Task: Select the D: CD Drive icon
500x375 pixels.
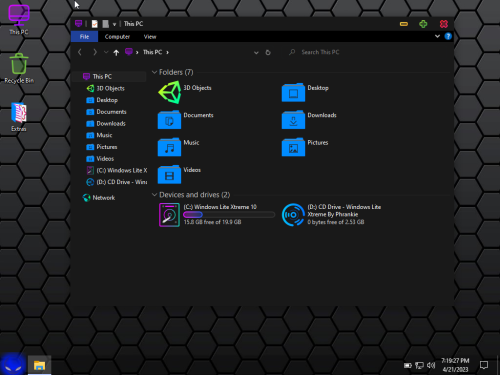Action: click(293, 215)
